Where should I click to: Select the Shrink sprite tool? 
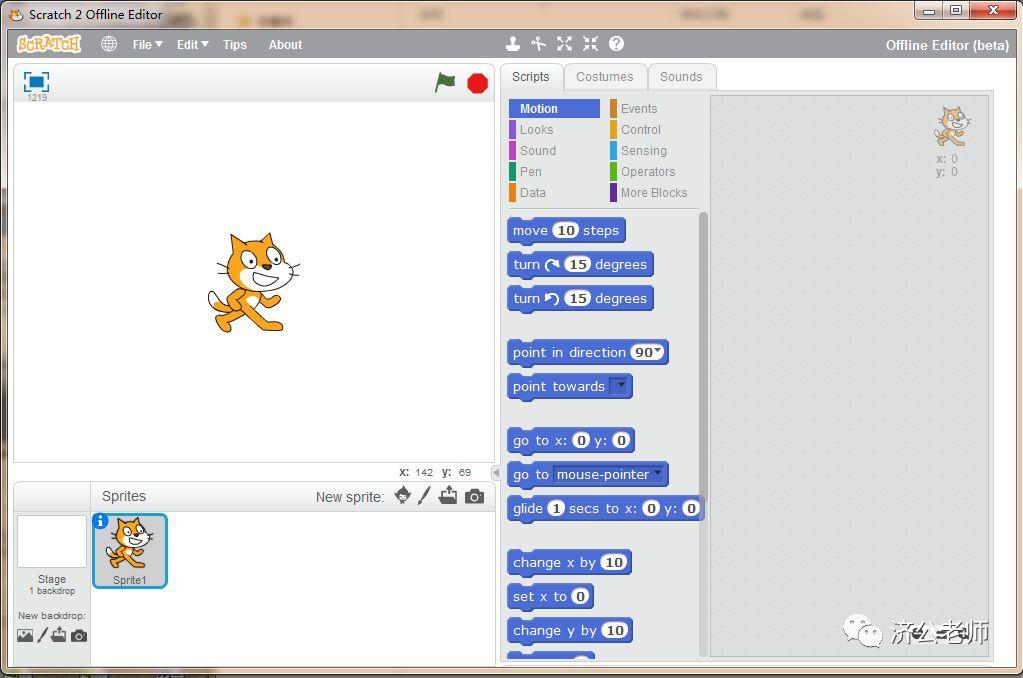coord(590,44)
